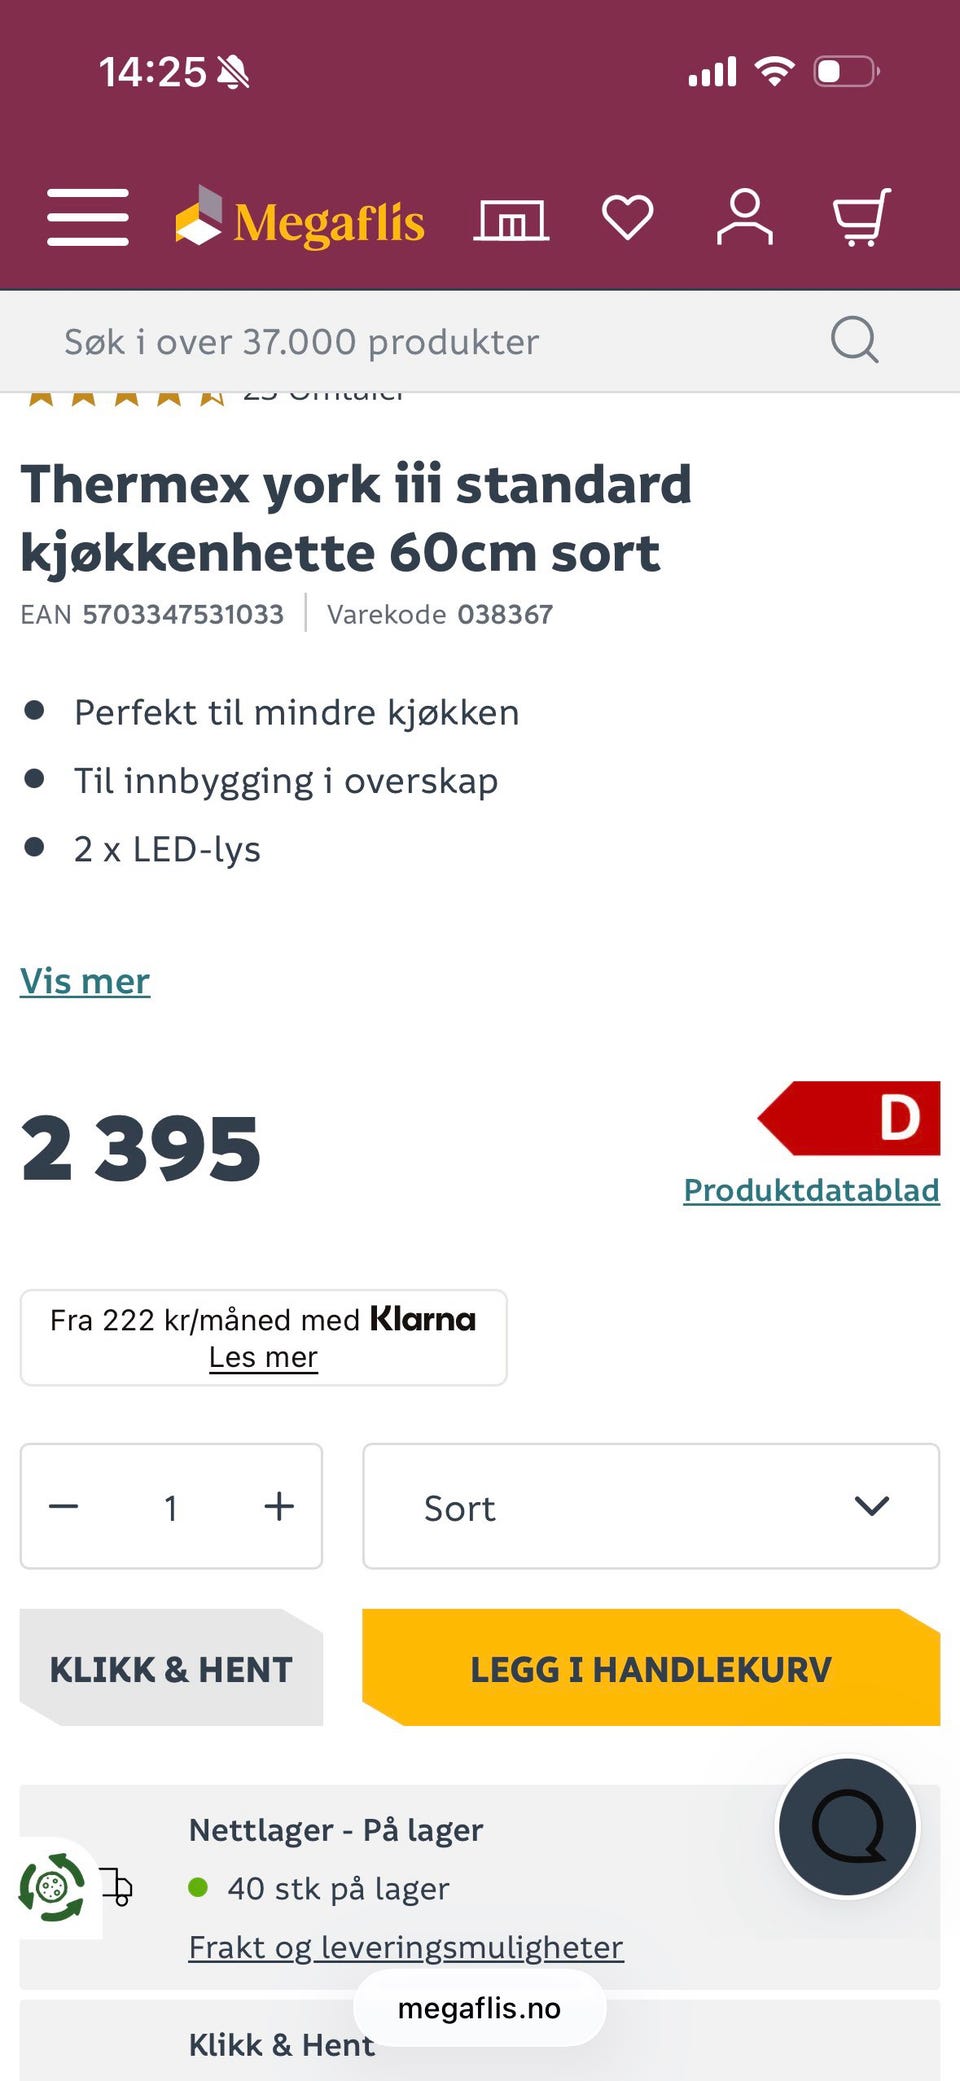Open favorites heart icon
Image resolution: width=960 pixels, height=2081 pixels.
pos(627,217)
